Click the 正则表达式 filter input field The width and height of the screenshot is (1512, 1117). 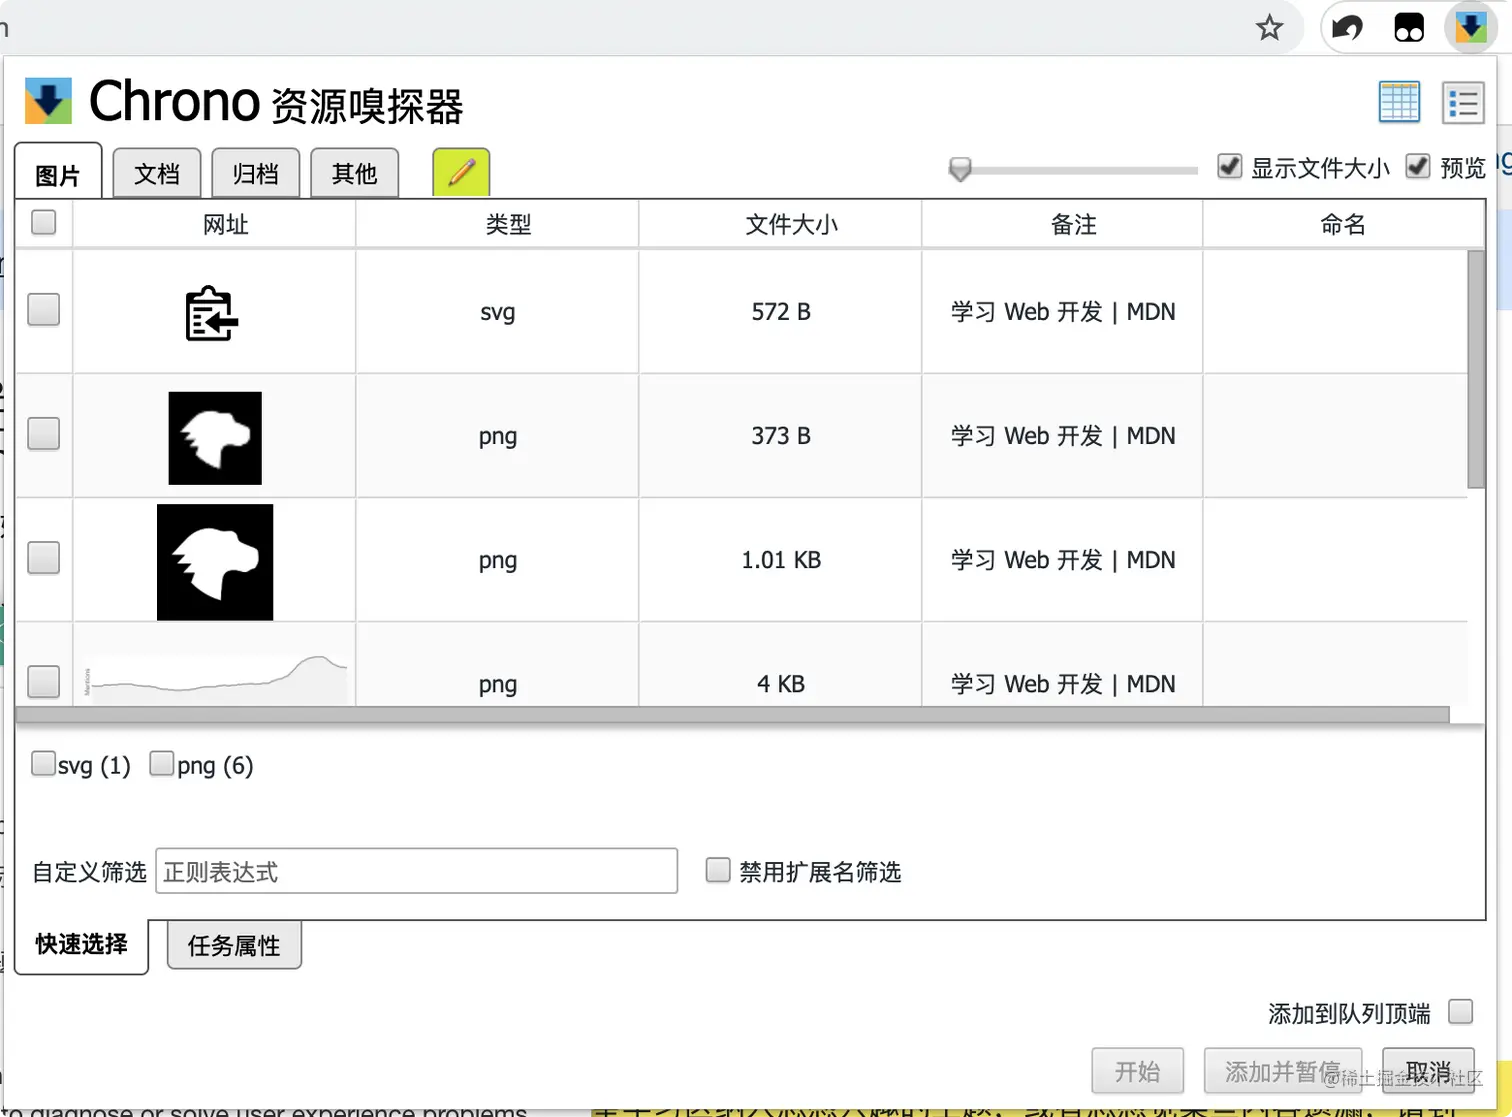pyautogui.click(x=417, y=871)
